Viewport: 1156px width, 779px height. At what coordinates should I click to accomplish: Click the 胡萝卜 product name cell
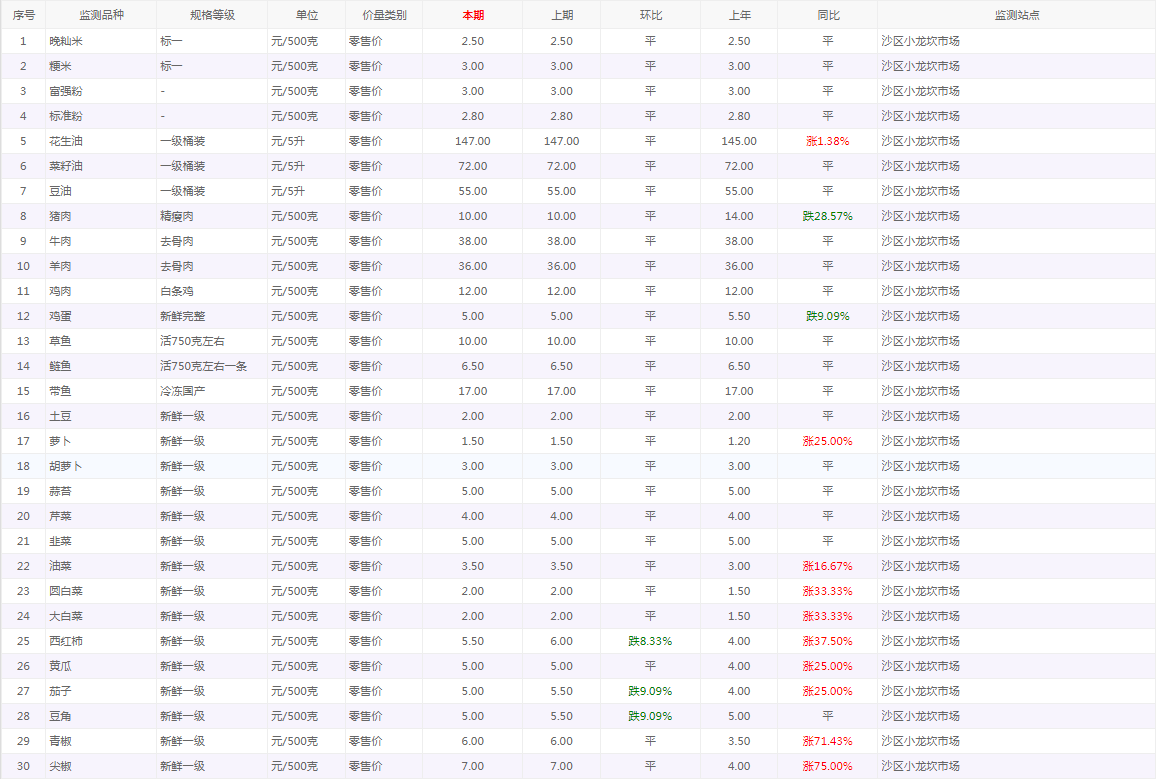coord(66,466)
